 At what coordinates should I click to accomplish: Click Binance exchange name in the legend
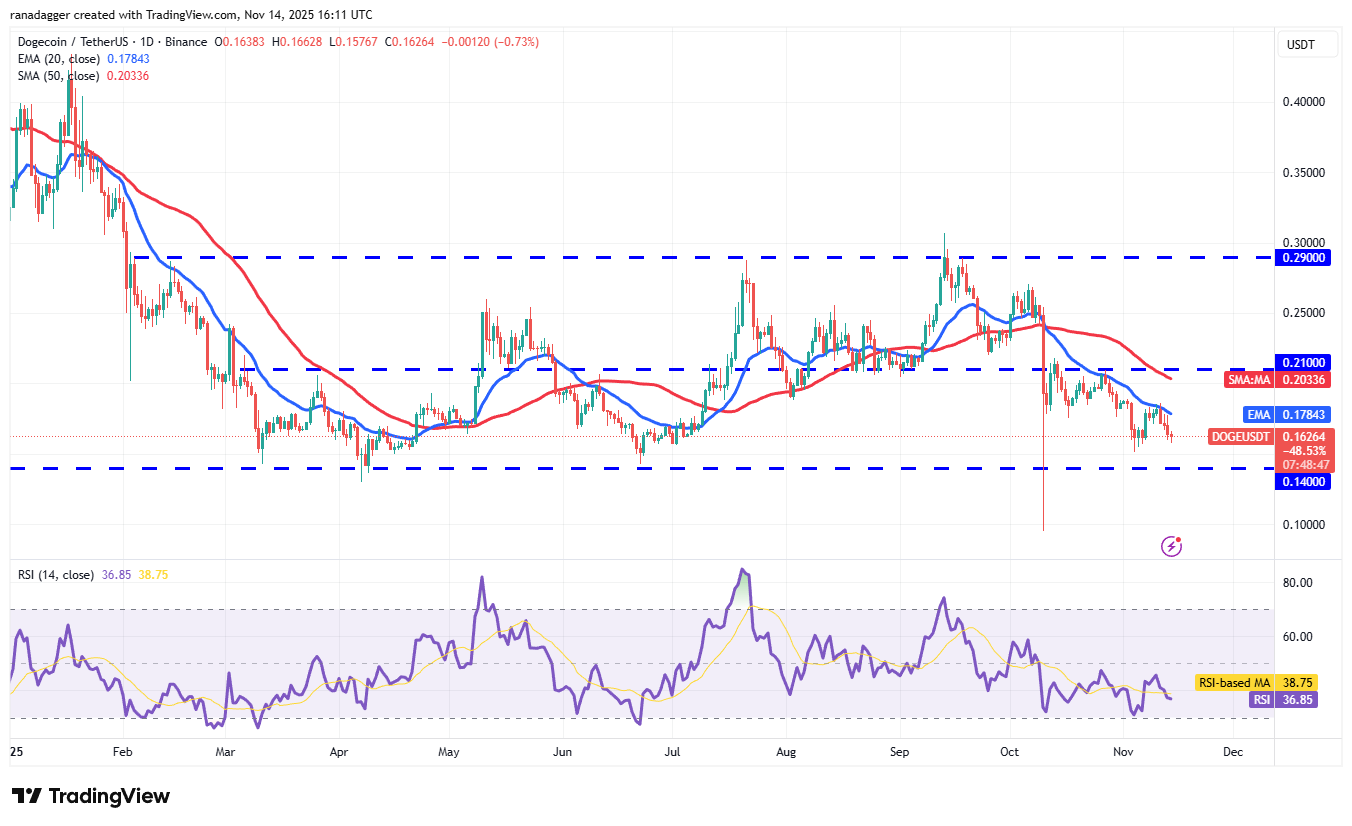pyautogui.click(x=186, y=42)
